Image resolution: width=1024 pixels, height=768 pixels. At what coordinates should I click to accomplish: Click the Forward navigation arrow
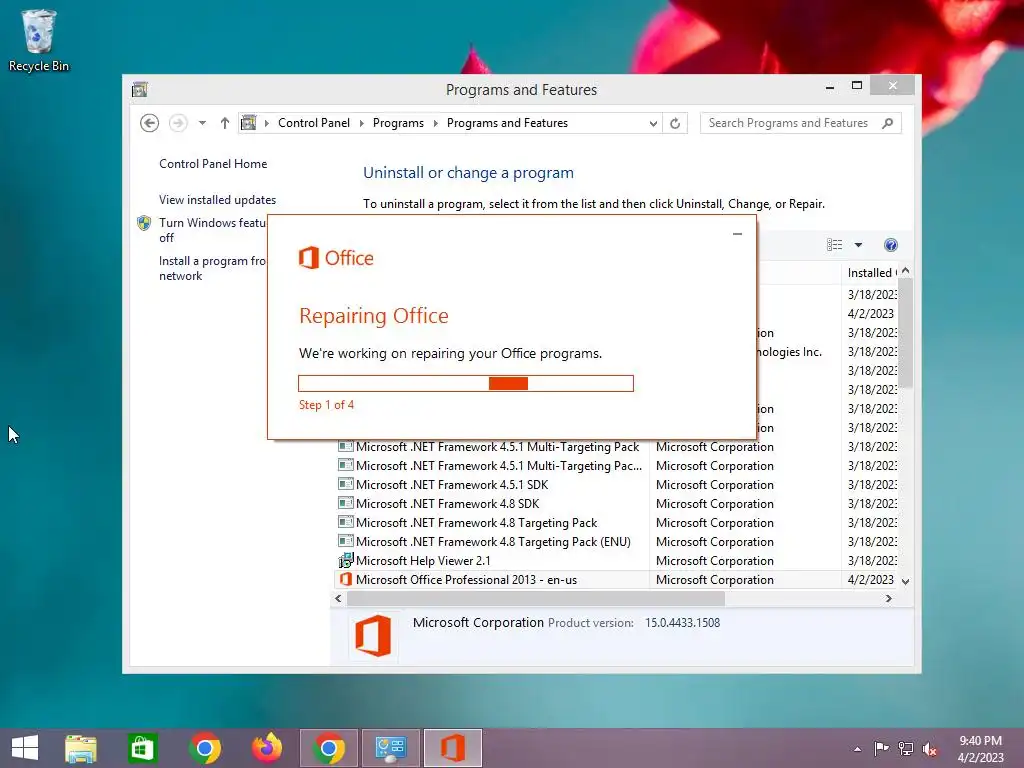[x=178, y=123]
